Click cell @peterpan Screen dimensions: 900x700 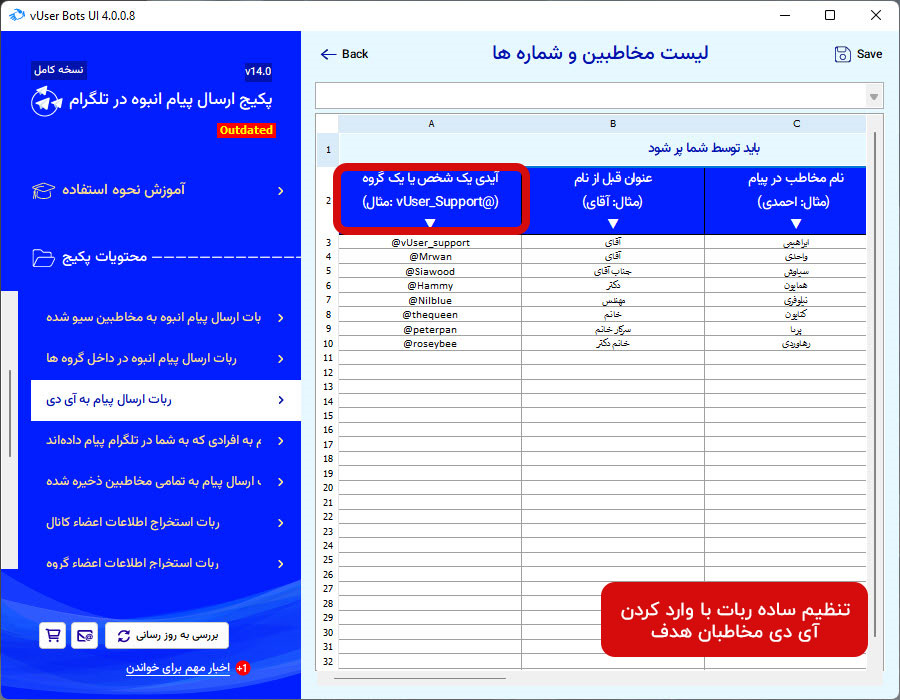(x=430, y=329)
